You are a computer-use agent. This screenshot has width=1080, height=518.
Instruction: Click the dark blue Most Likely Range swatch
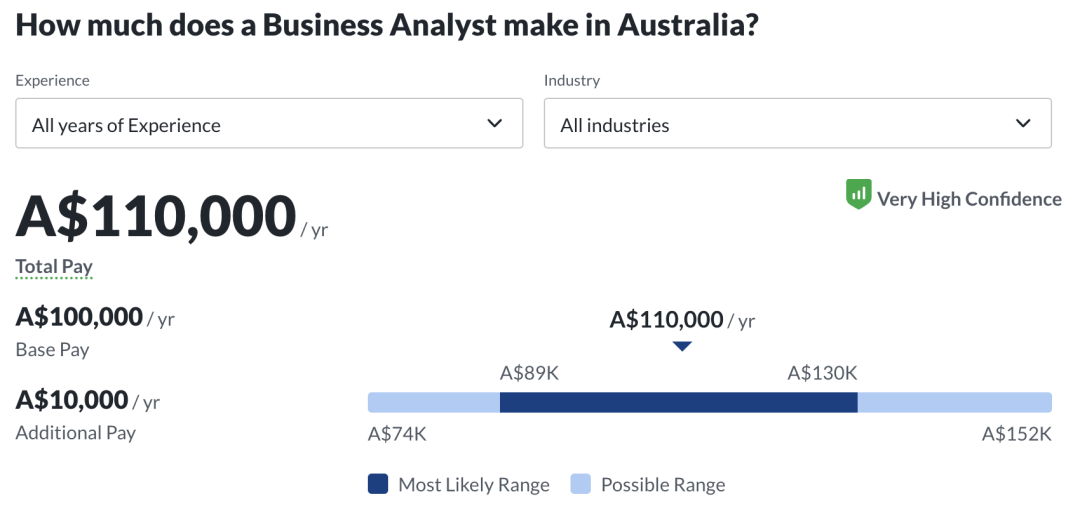(x=378, y=484)
